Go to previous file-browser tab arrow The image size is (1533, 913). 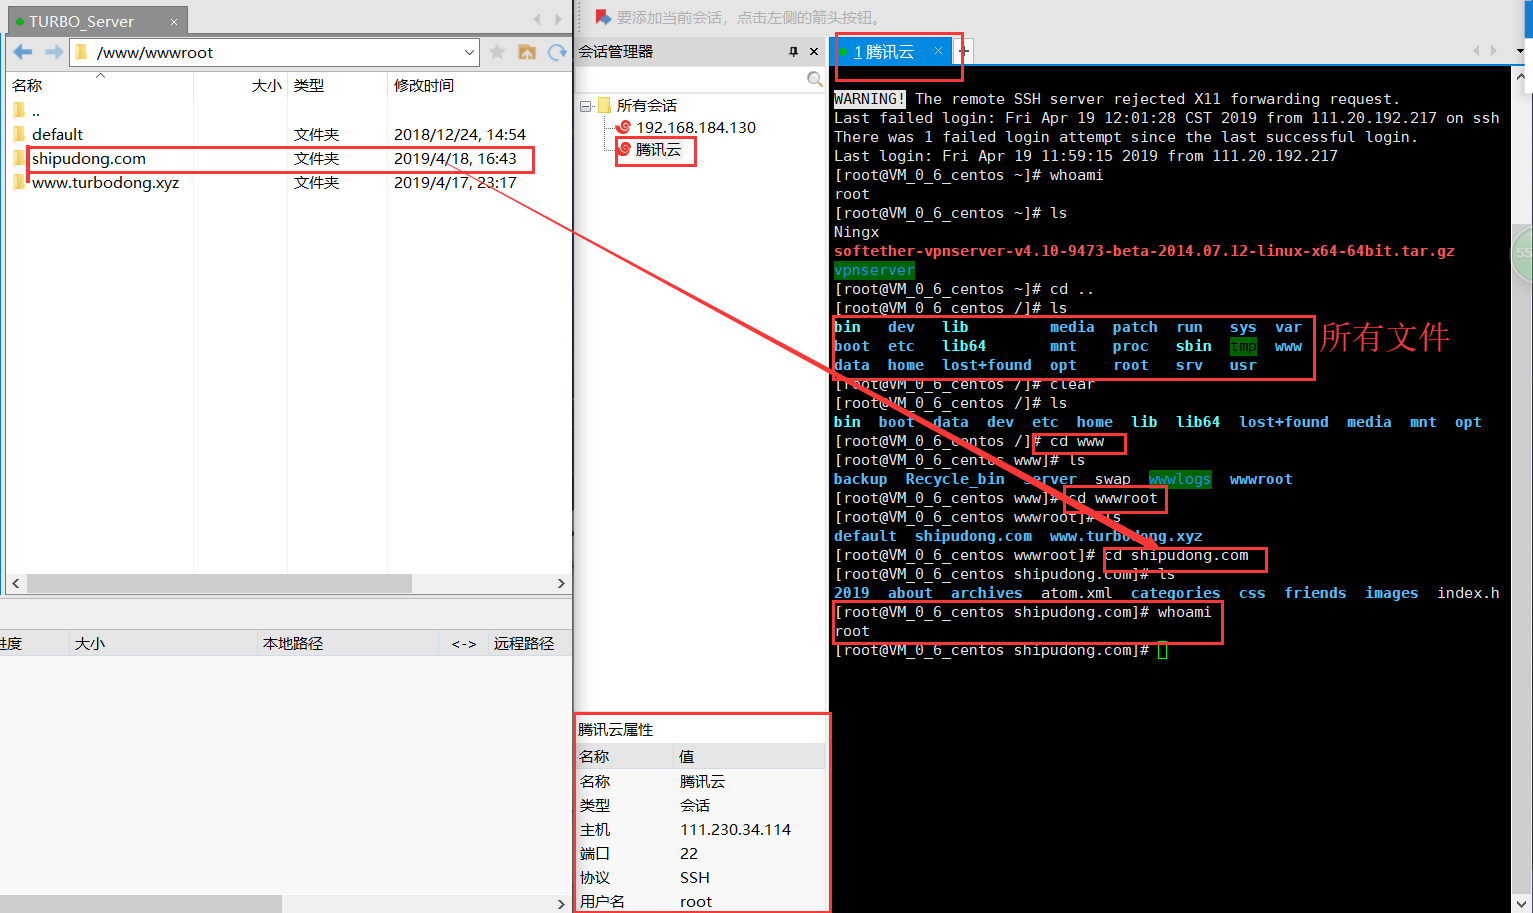pos(537,20)
